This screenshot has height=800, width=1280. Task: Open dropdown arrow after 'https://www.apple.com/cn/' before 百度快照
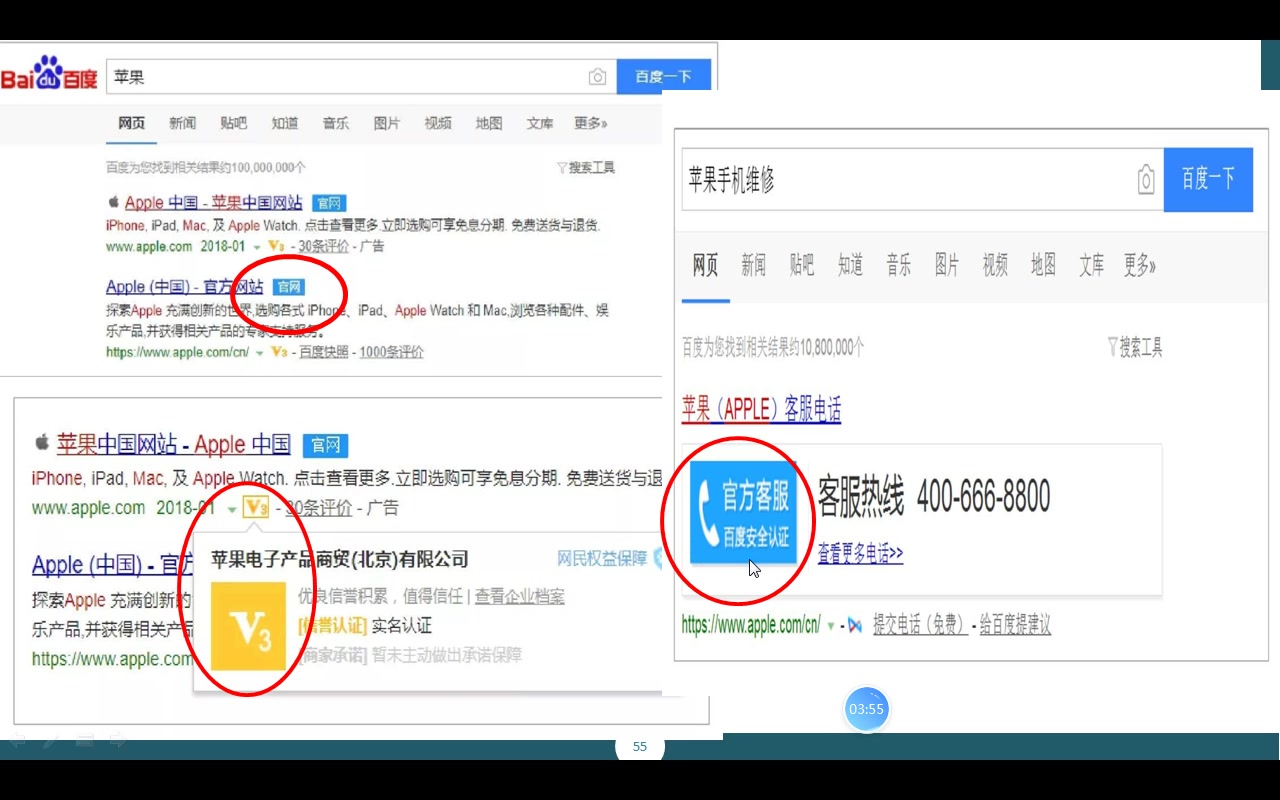pos(259,353)
